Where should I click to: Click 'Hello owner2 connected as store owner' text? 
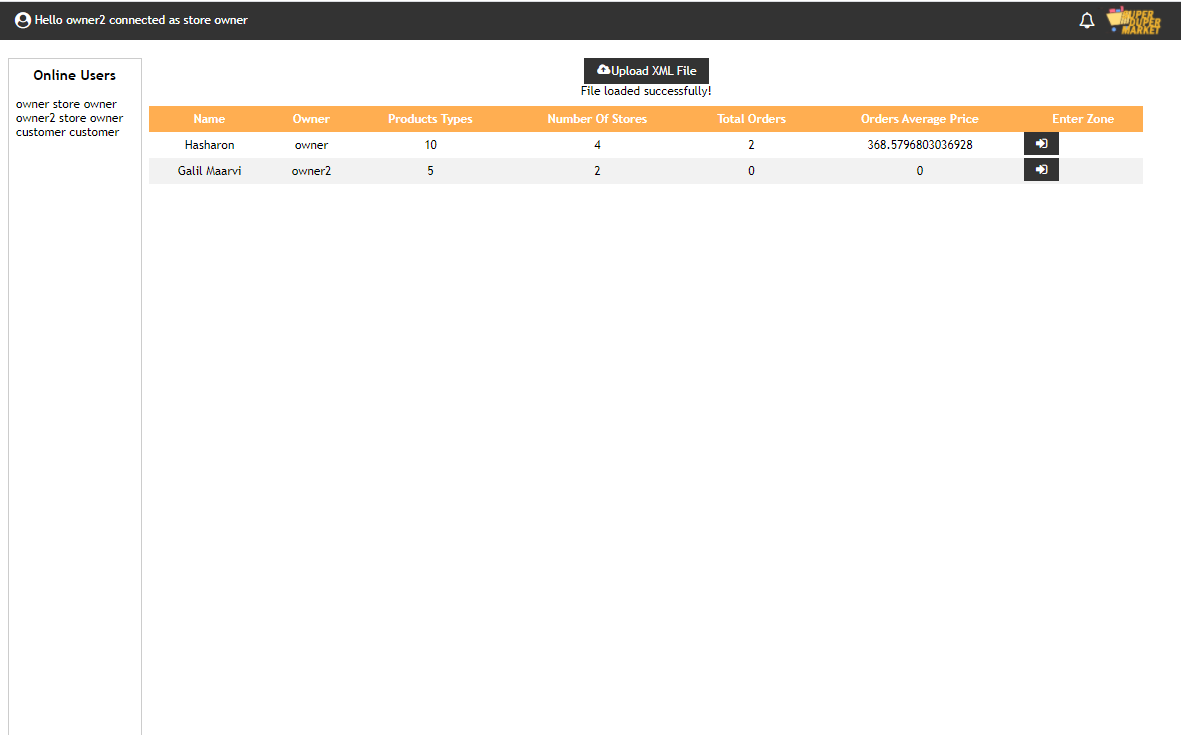pos(141,20)
